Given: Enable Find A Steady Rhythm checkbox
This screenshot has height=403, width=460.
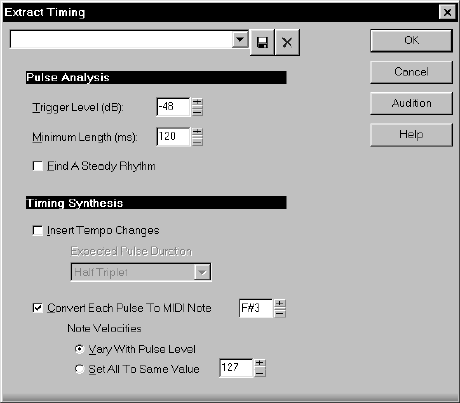Looking at the screenshot, I should (x=38, y=166).
